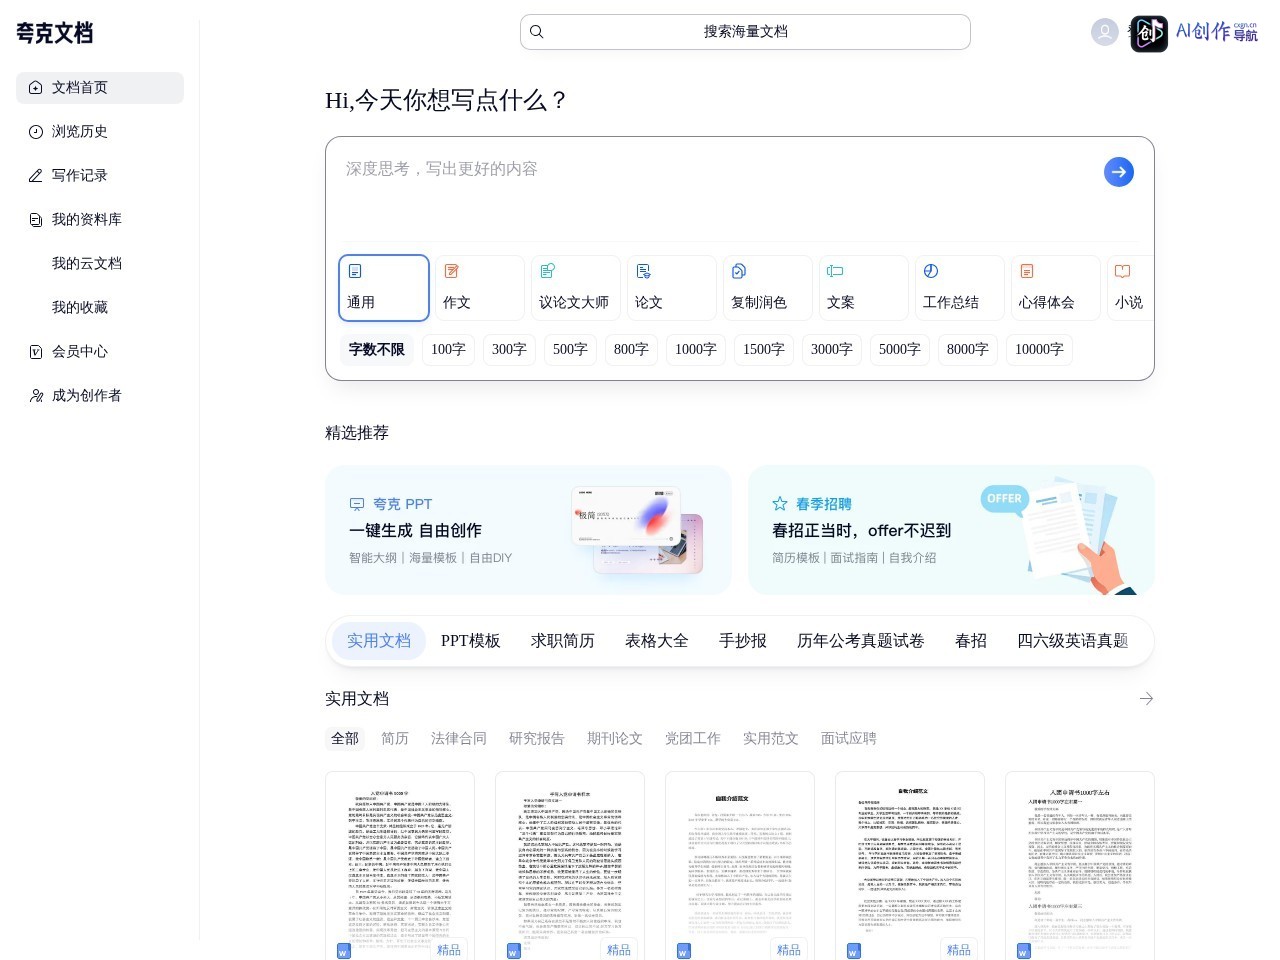Viewport: 1280px width, 960px height.
Task: Select the 1500字 word count
Action: tap(764, 349)
